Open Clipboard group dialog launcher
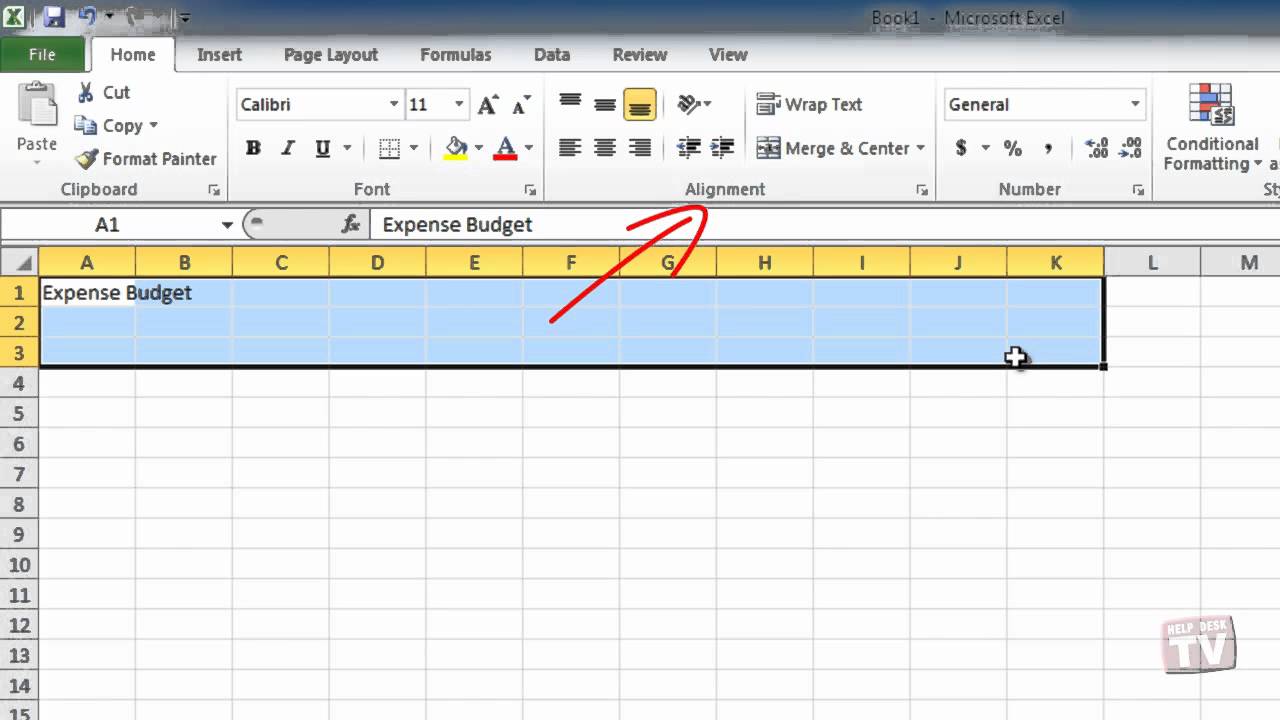Viewport: 1280px width, 720px height. click(x=213, y=189)
